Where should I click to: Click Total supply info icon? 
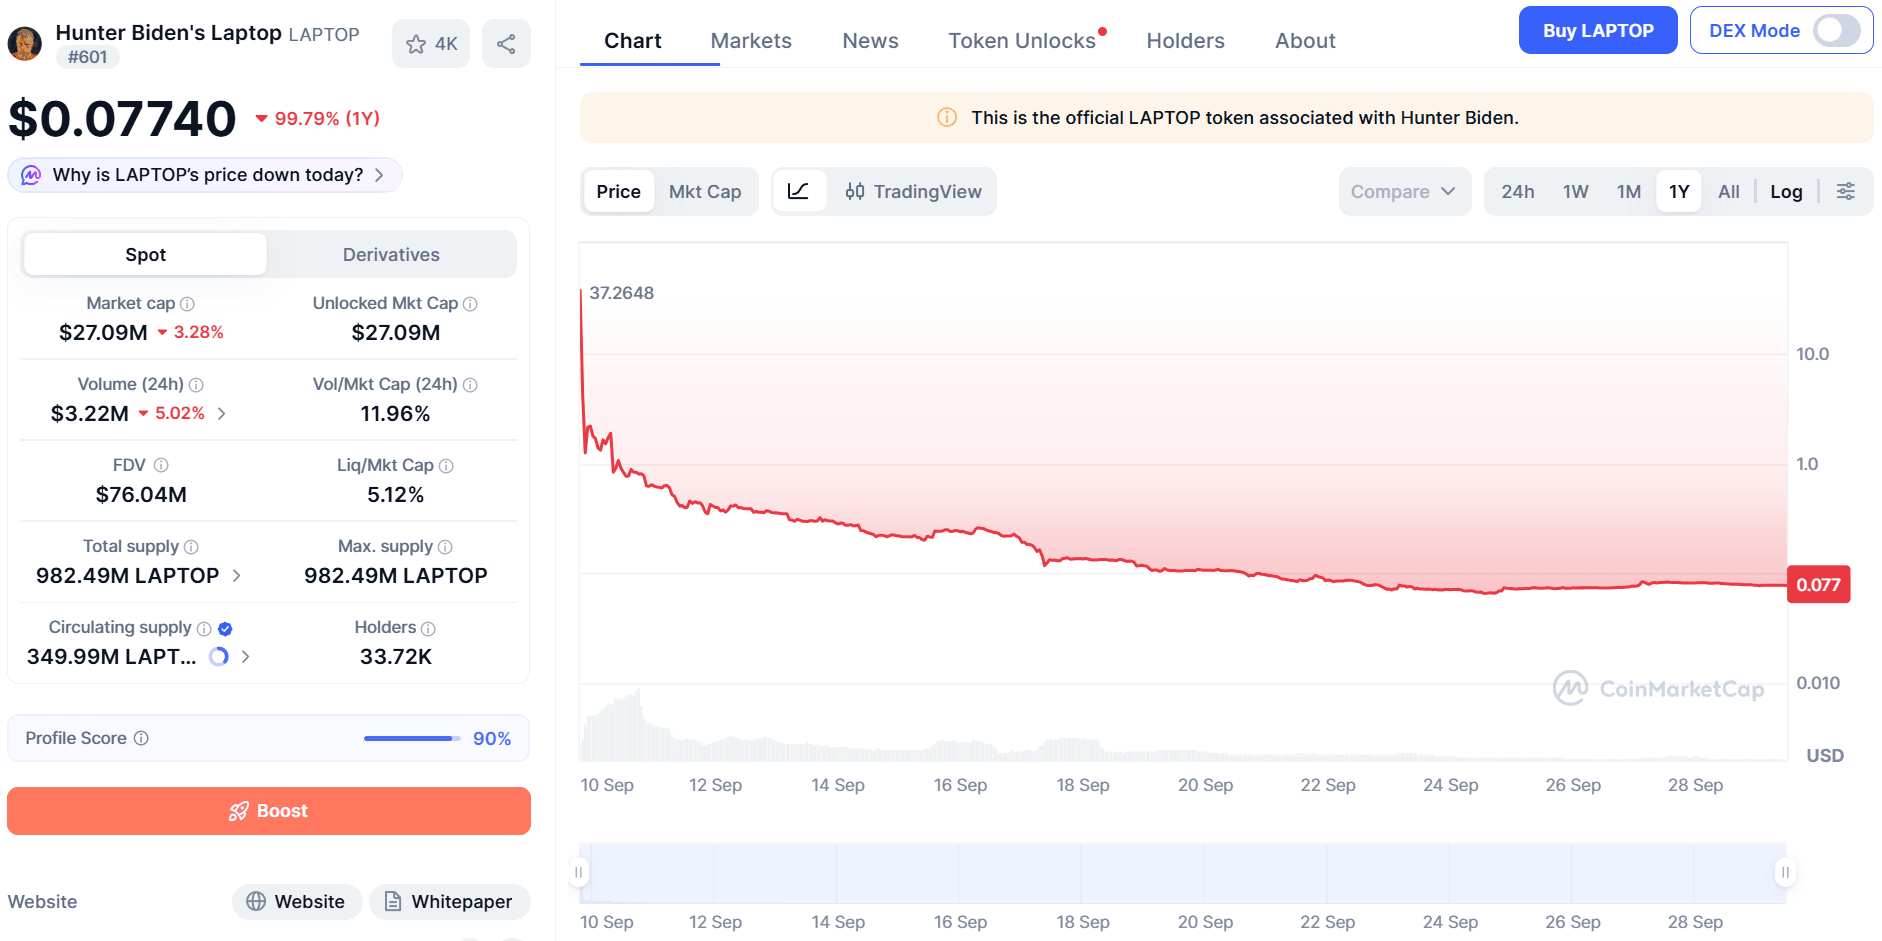tap(191, 547)
